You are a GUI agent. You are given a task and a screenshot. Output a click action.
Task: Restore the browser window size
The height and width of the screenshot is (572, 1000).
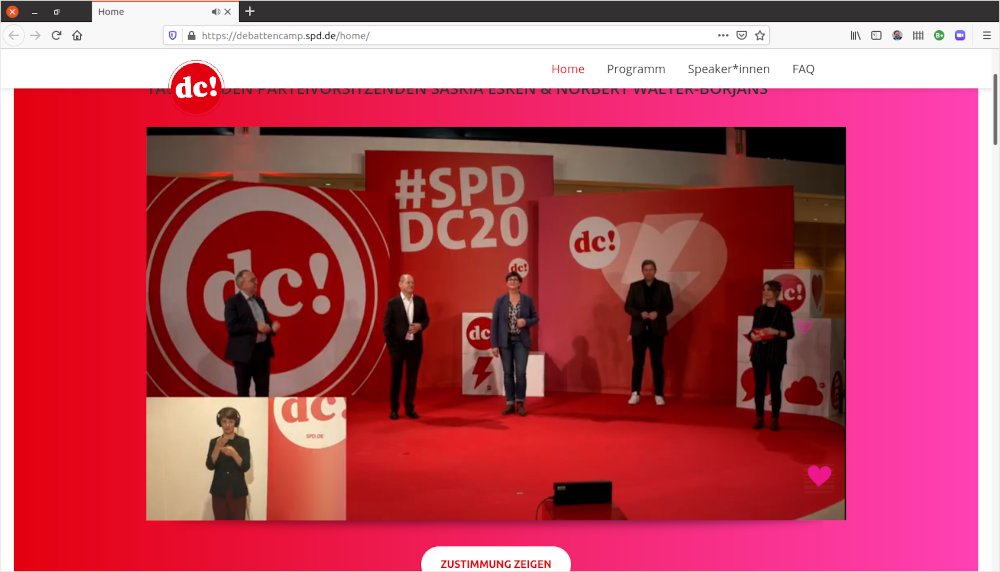point(56,11)
